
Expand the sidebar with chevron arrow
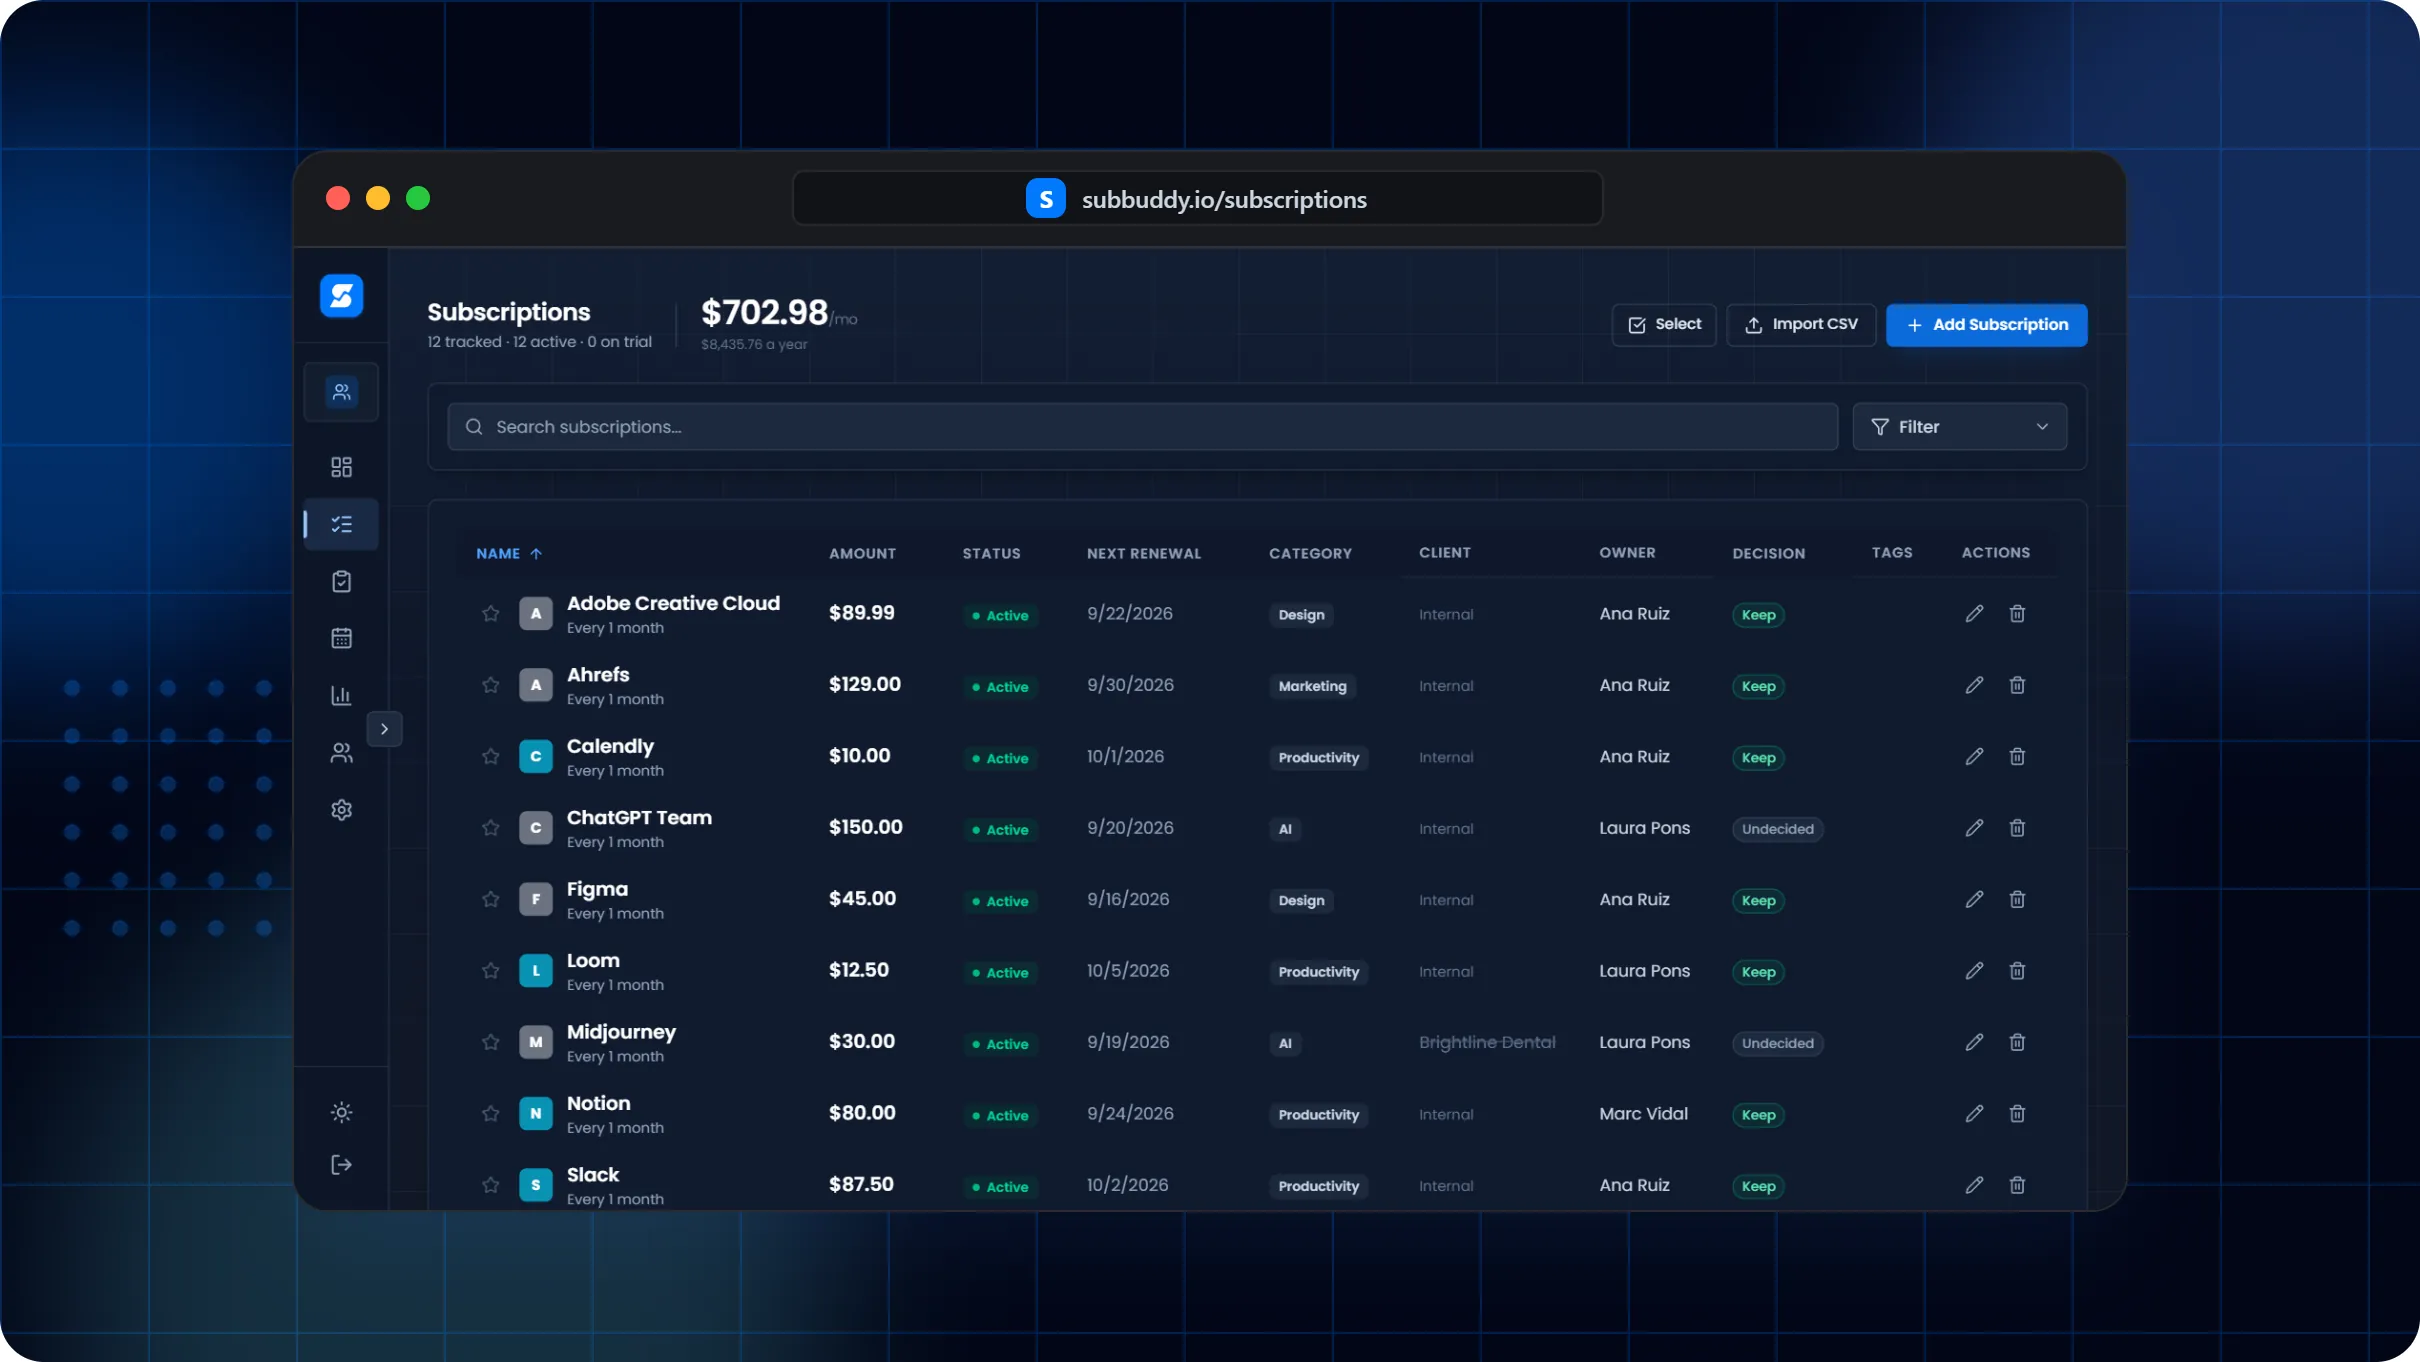384,729
